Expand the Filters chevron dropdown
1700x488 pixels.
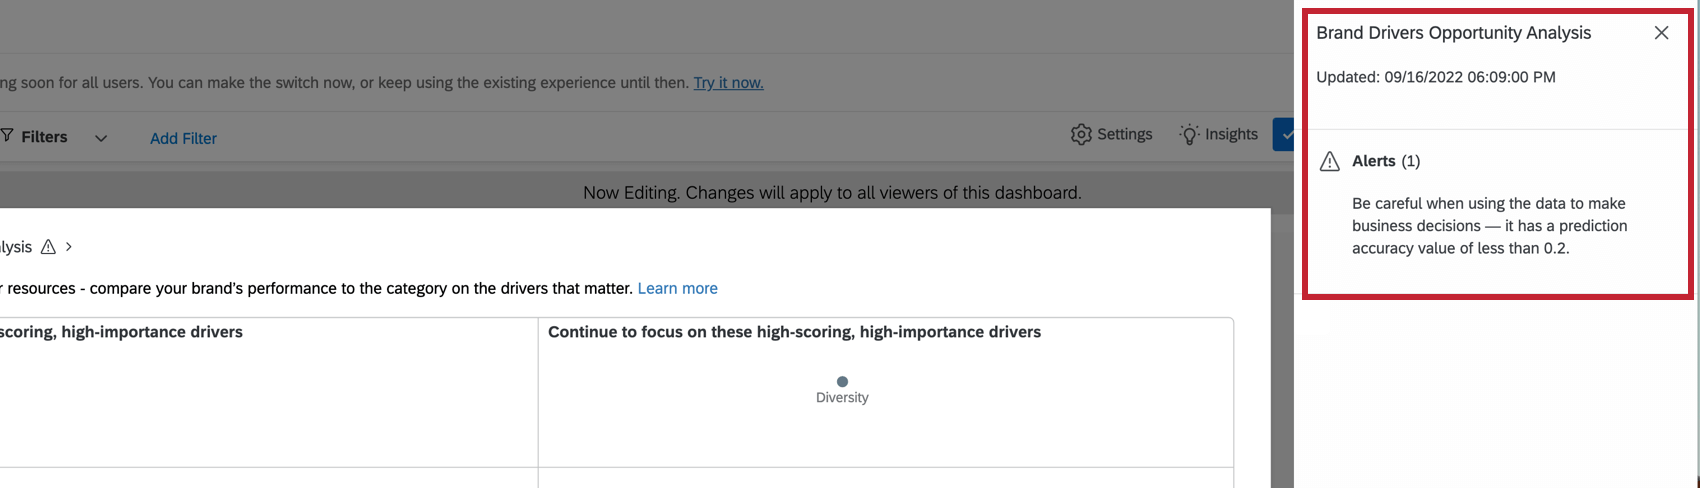[101, 138]
